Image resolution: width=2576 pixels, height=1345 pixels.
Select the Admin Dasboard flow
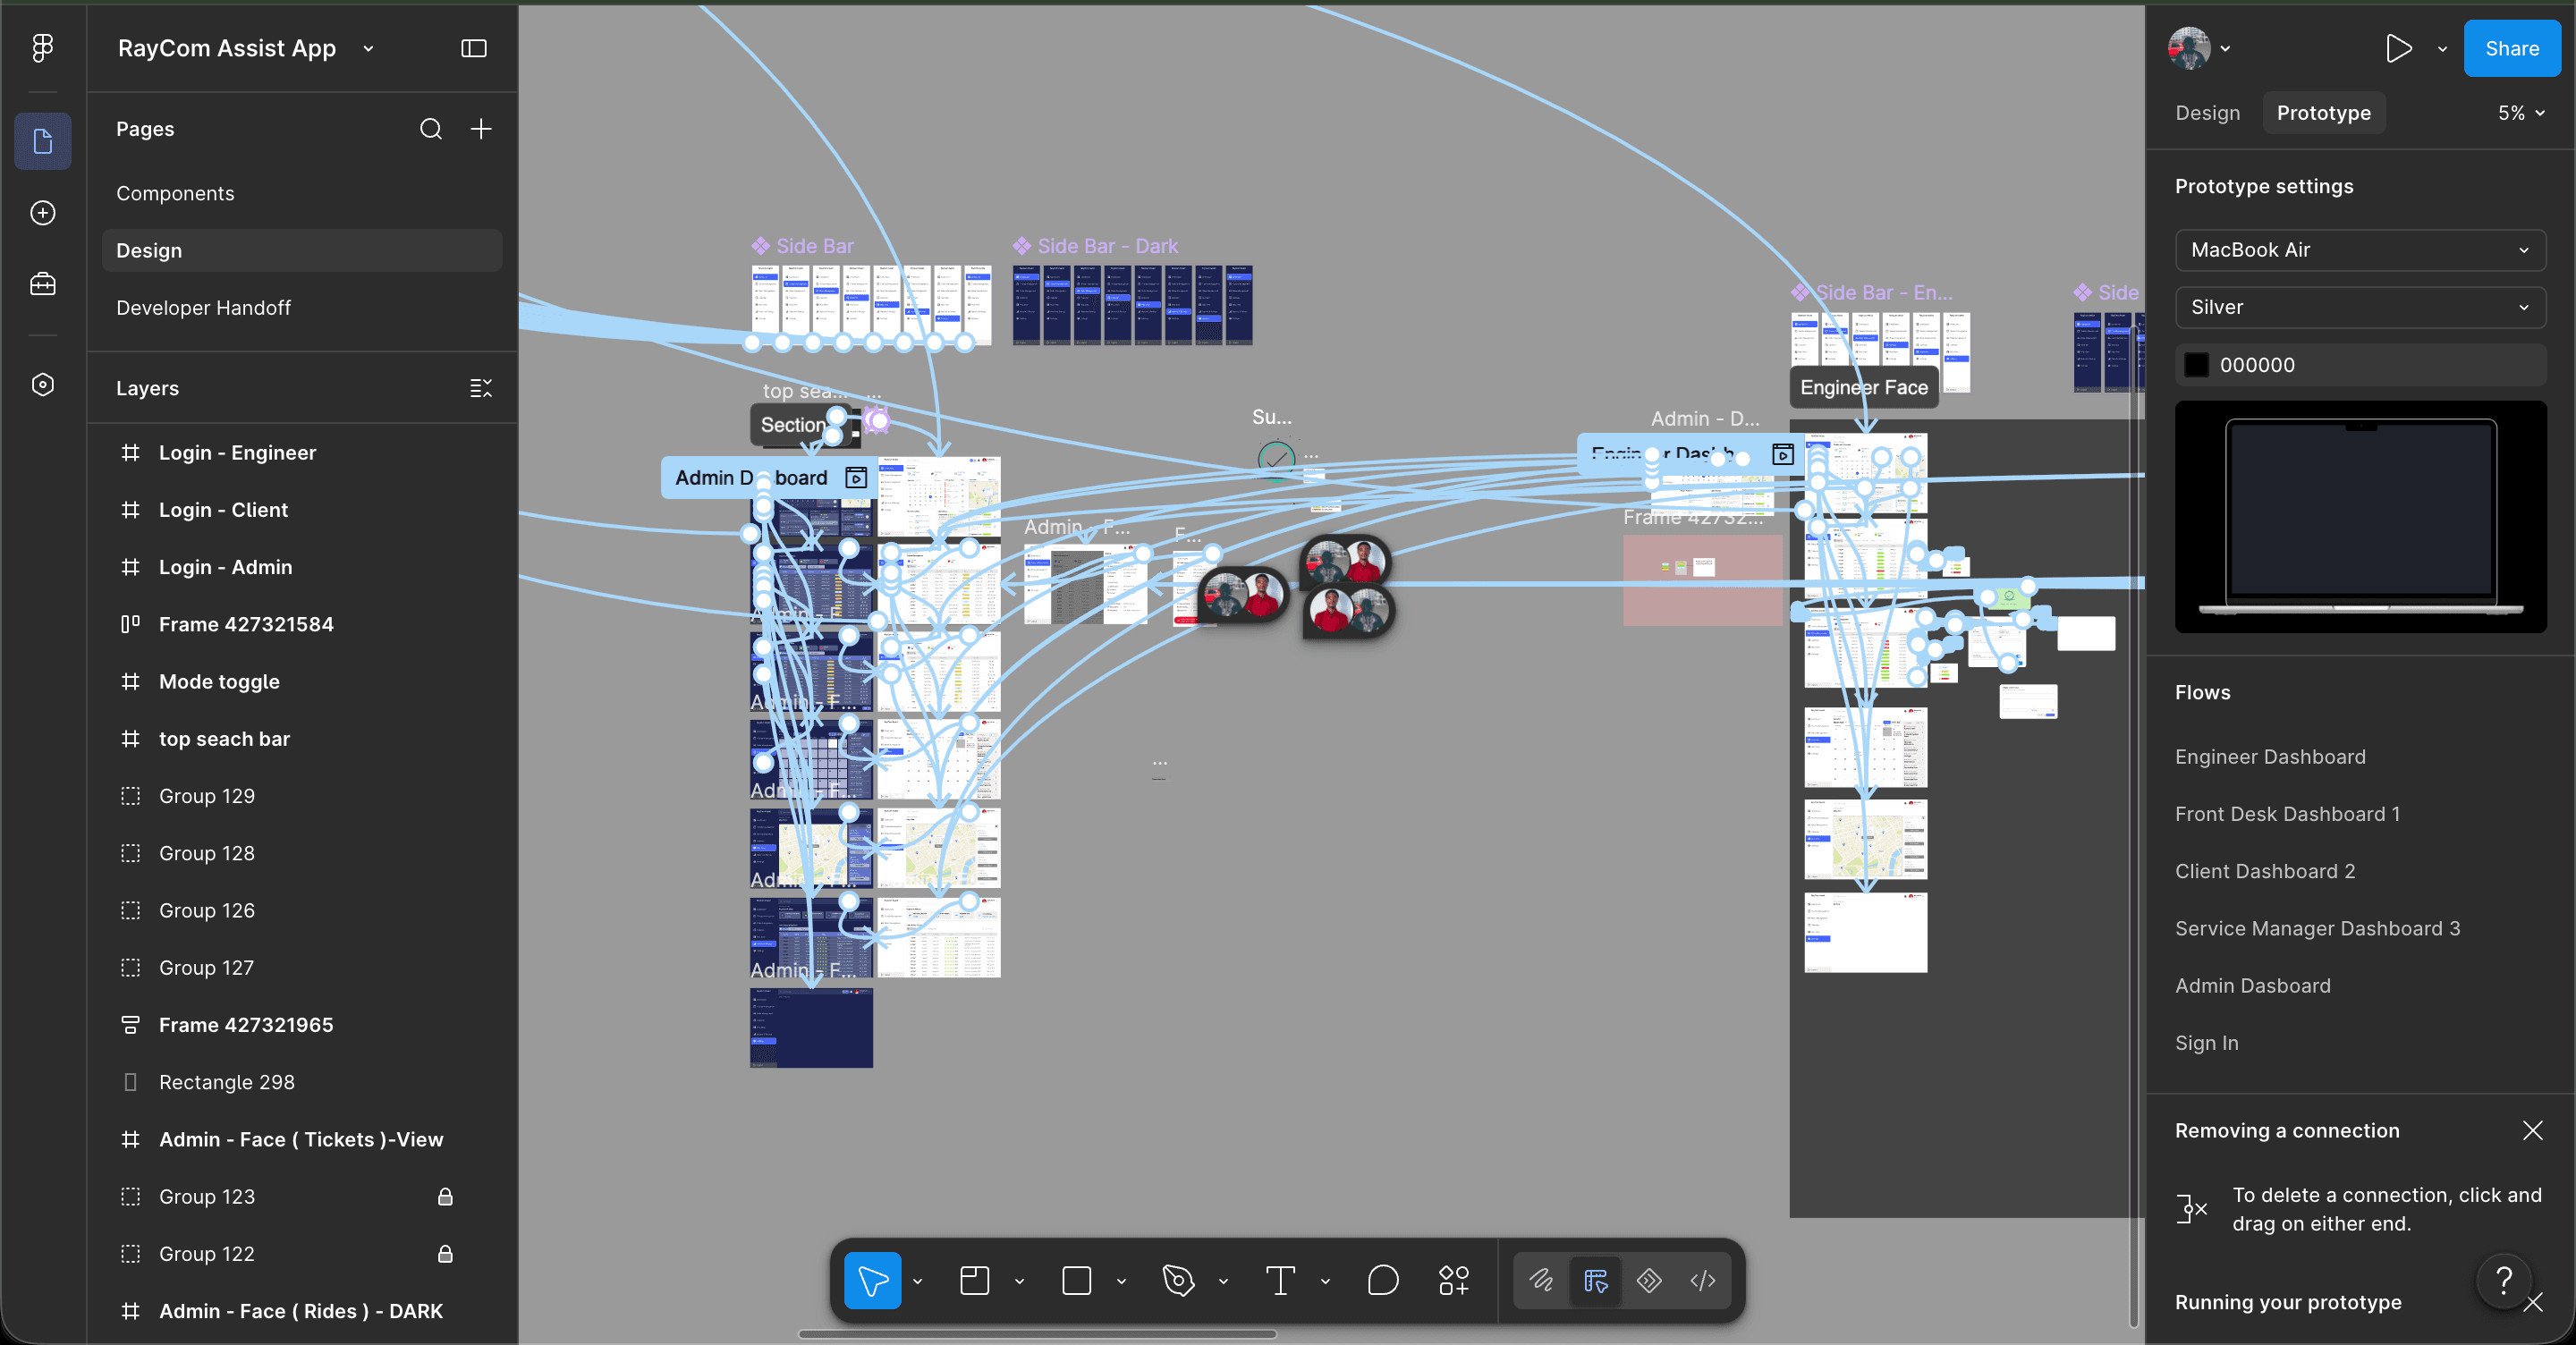pos(2252,986)
